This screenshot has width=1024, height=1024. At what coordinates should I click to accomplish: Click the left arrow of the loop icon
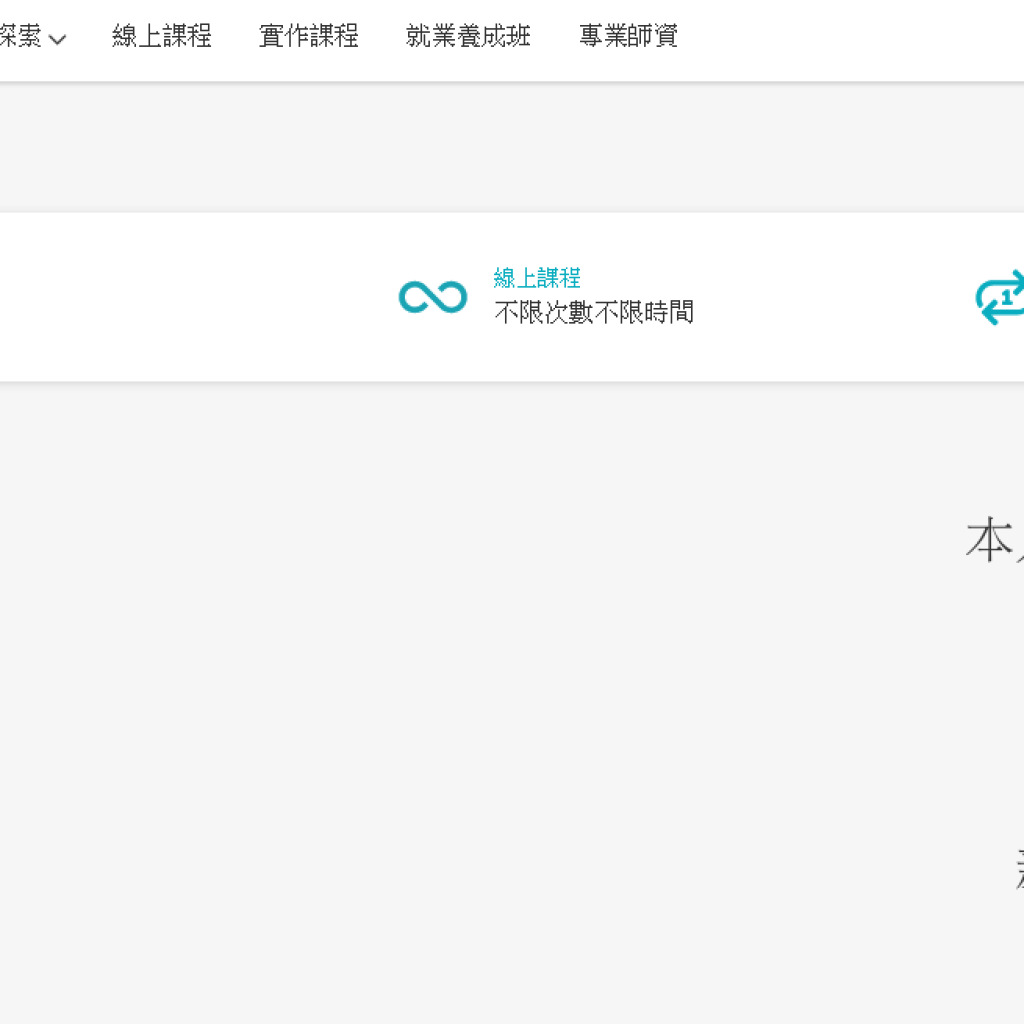tap(984, 312)
